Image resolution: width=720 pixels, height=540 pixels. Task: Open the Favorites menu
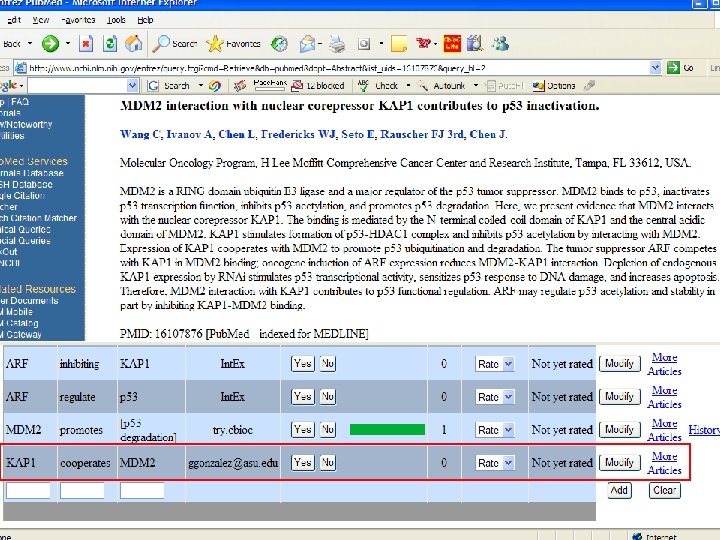pos(78,20)
